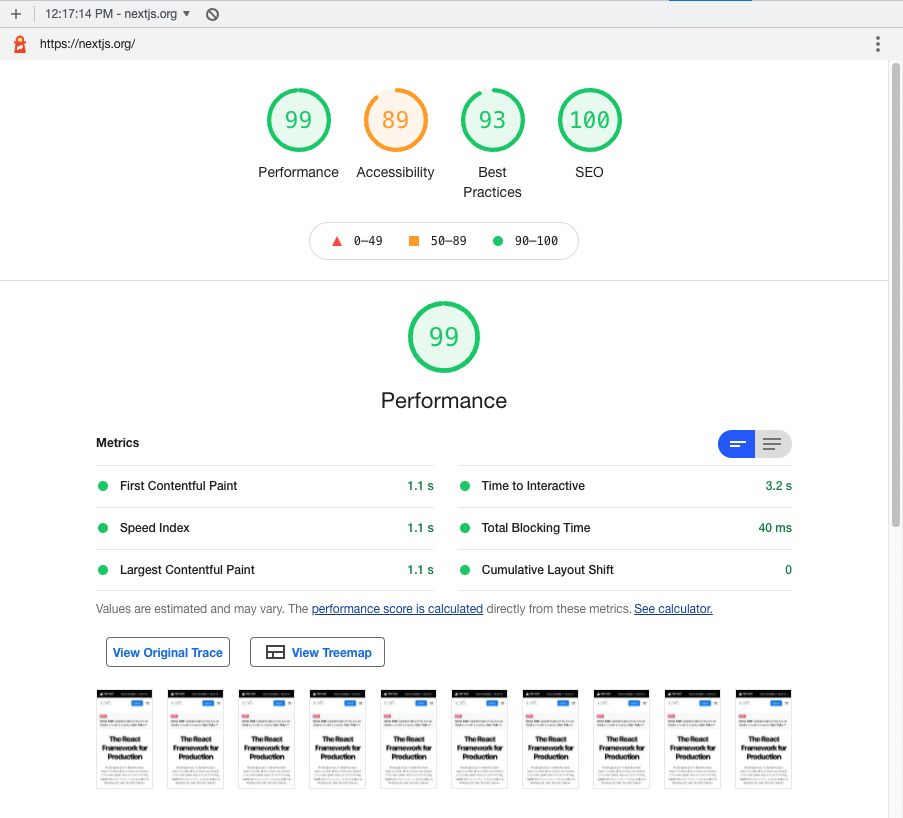
Task: Click the 40 ms Total Blocking Time value
Action: [775, 528]
